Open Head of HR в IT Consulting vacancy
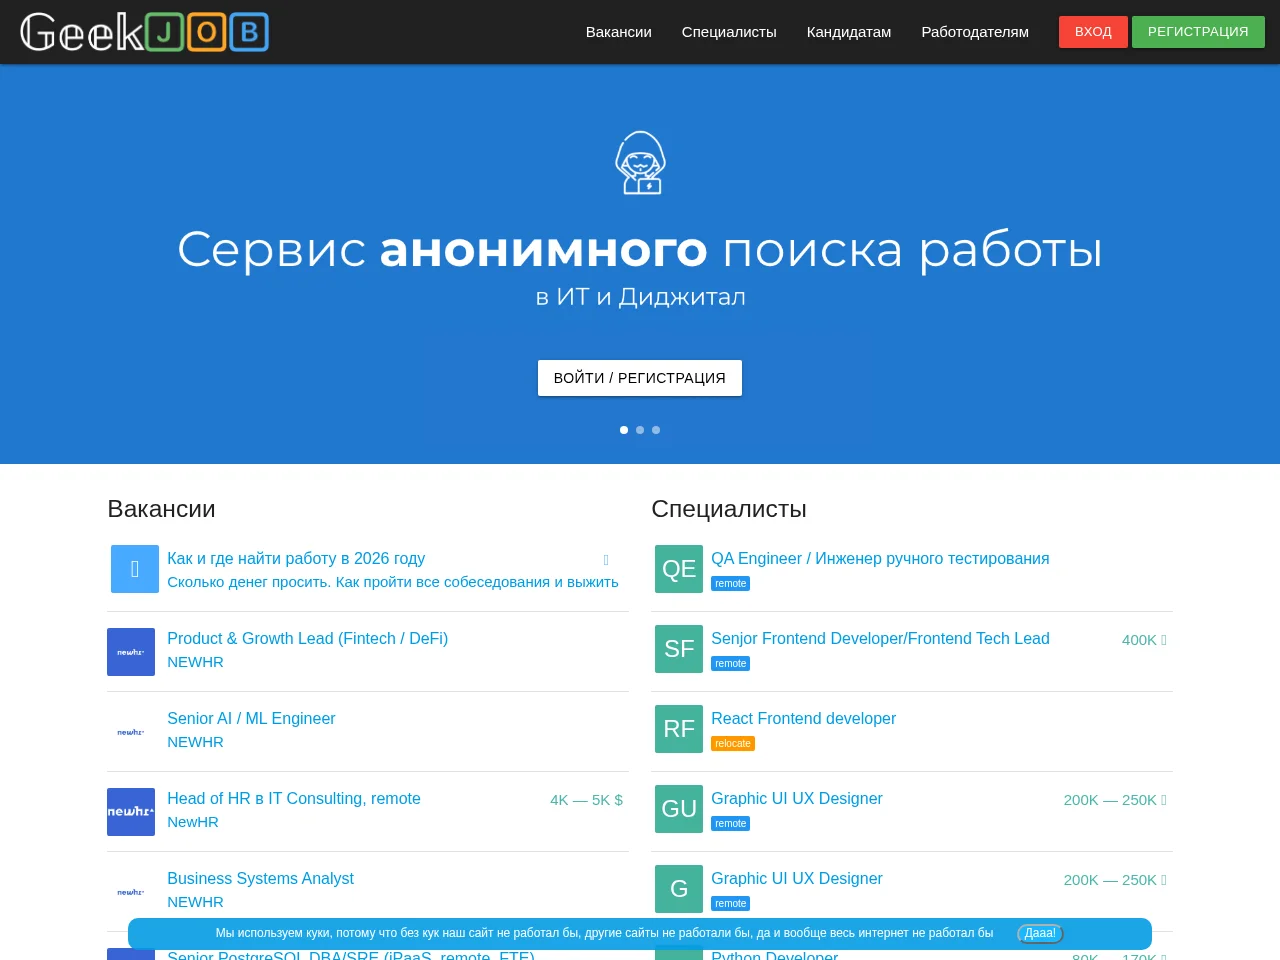The image size is (1280, 960). pyautogui.click(x=294, y=798)
